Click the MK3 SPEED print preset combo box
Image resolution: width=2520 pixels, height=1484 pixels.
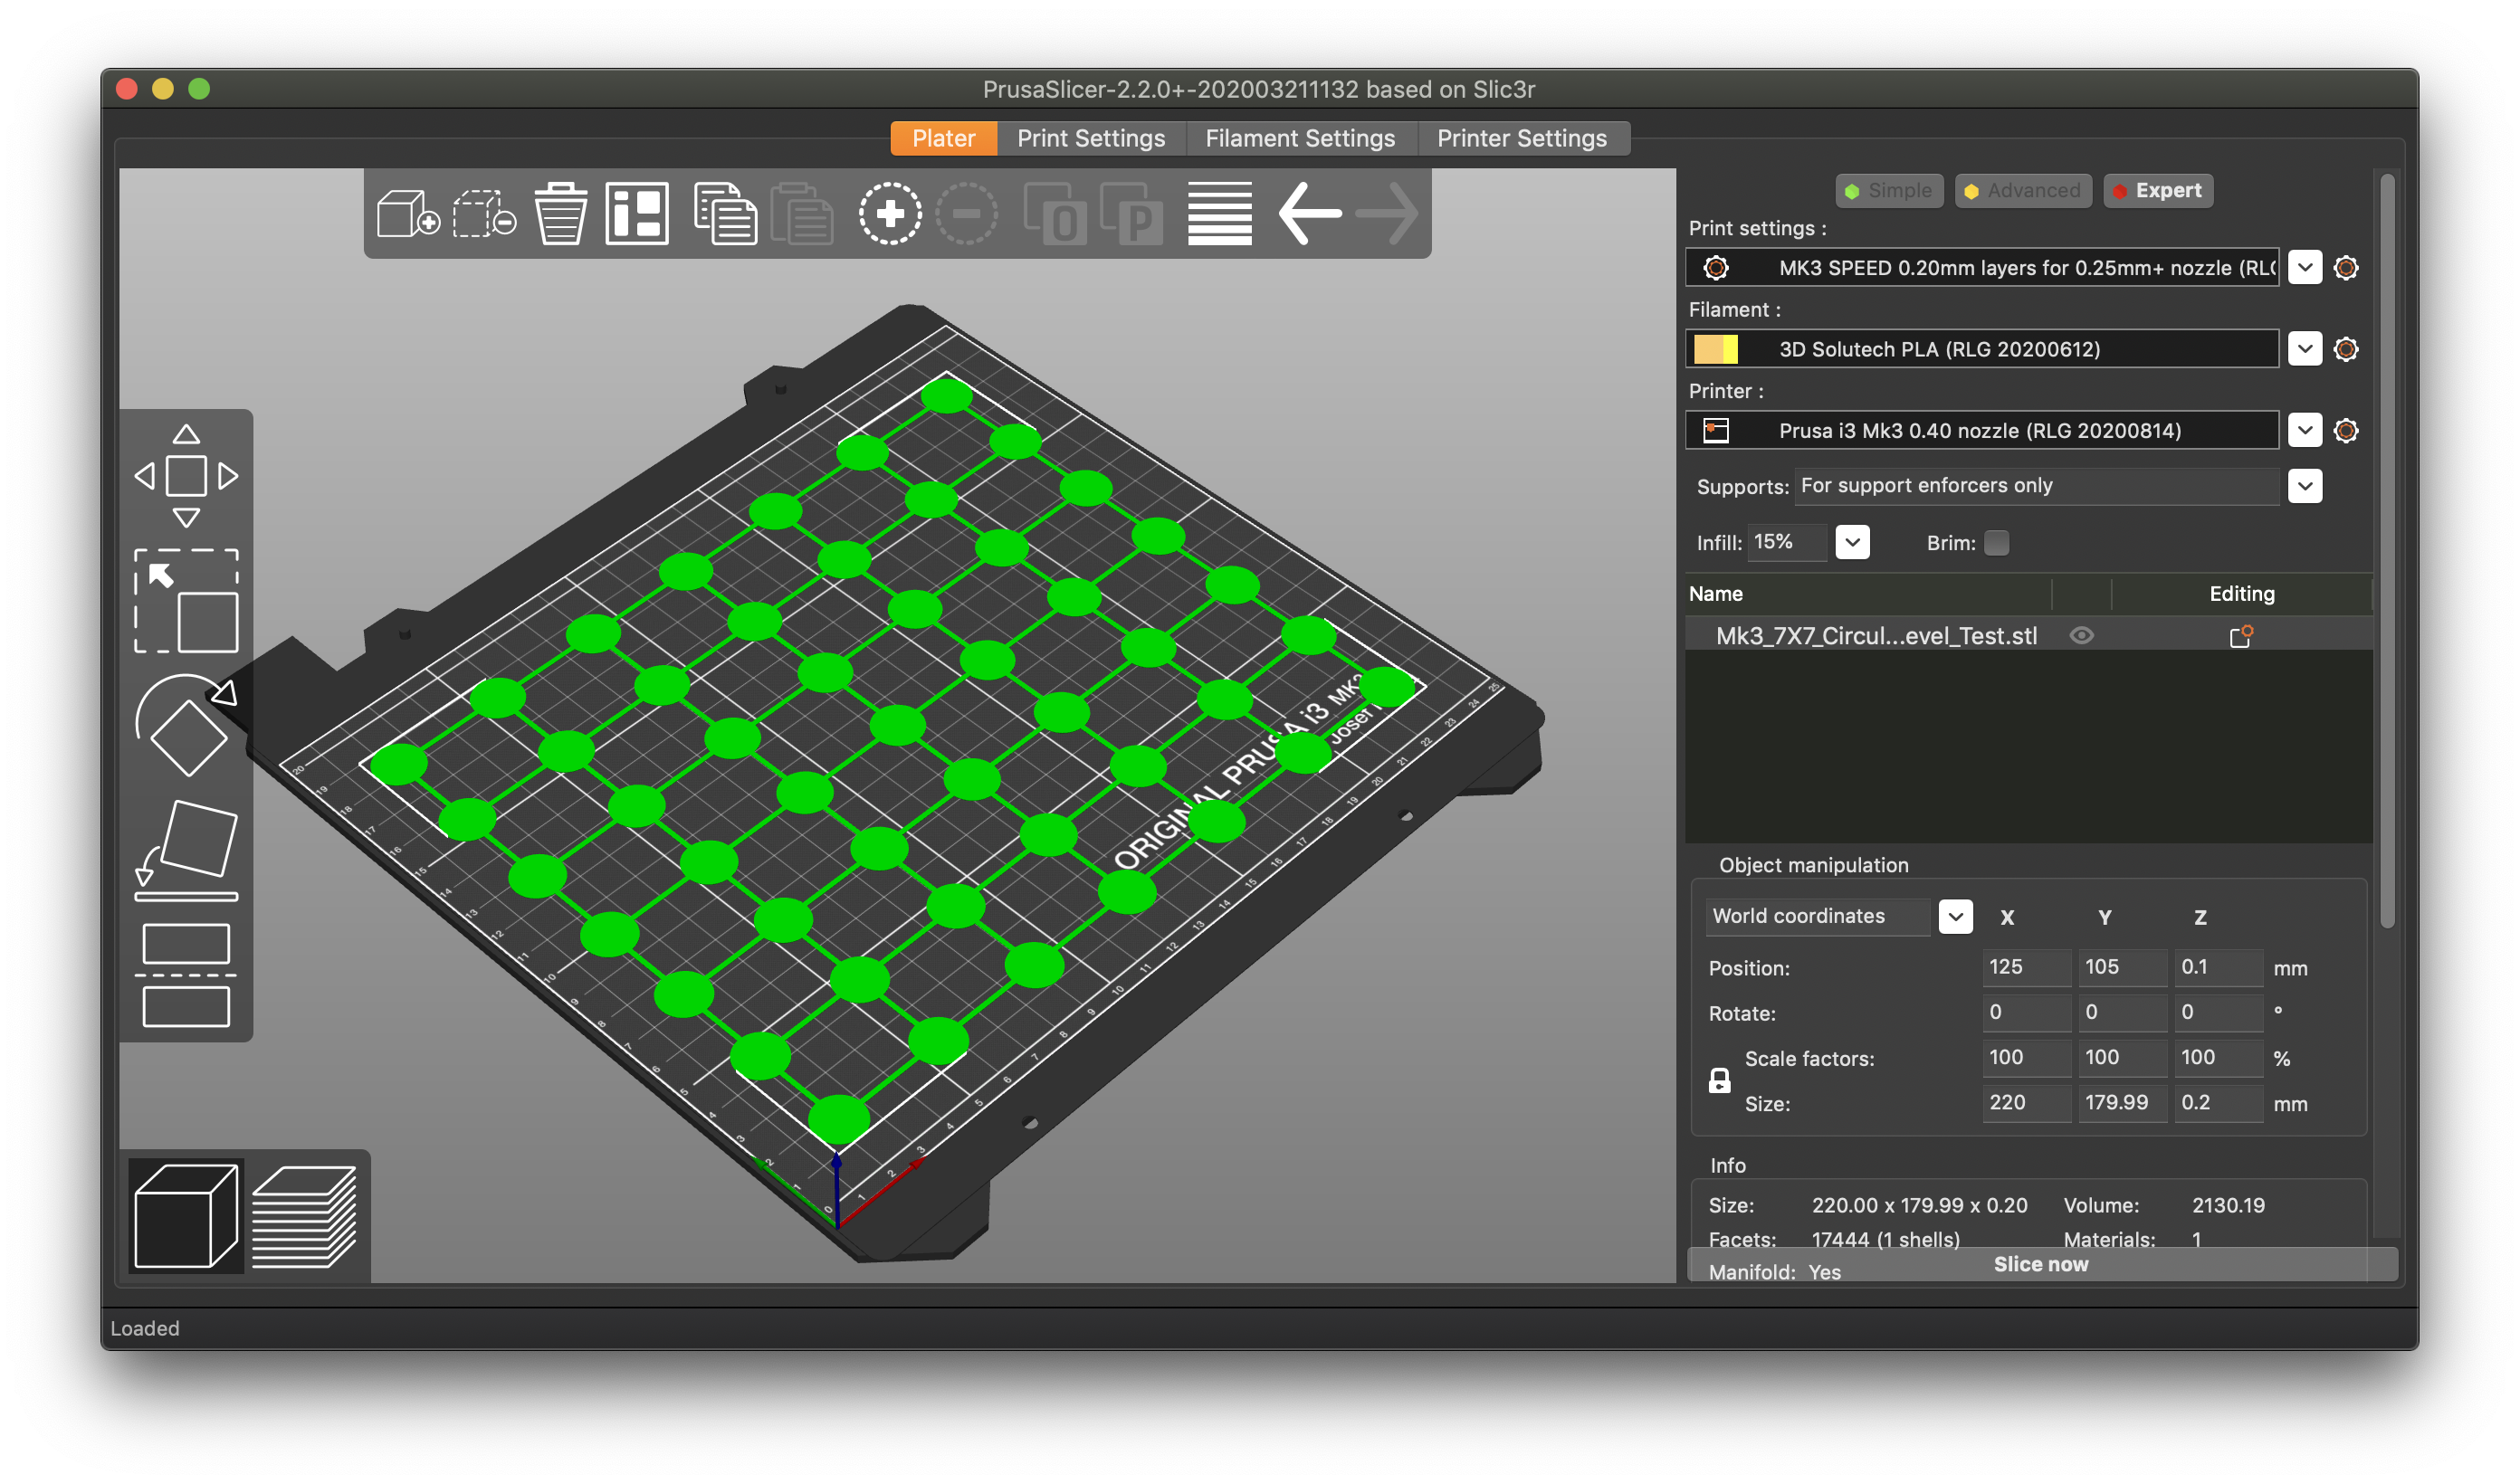1982,268
